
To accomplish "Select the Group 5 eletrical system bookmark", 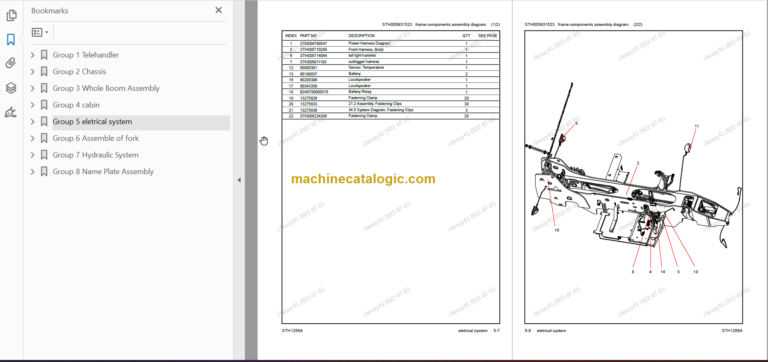I will 92,121.
